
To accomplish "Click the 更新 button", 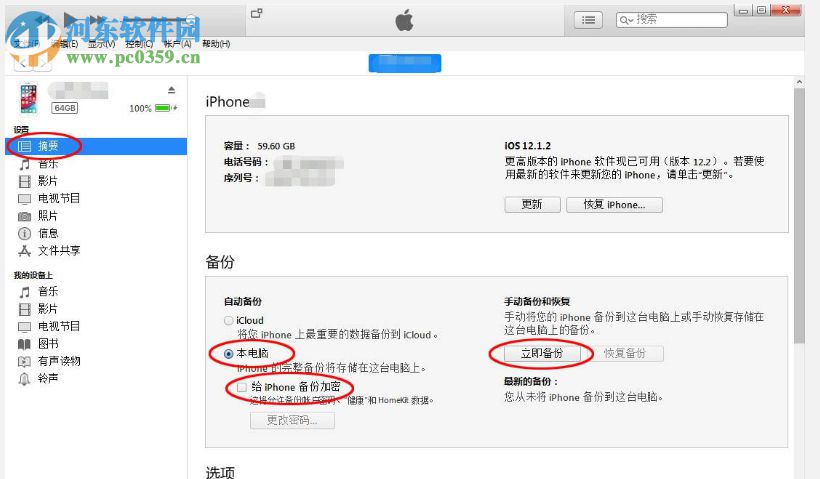I will pos(532,204).
